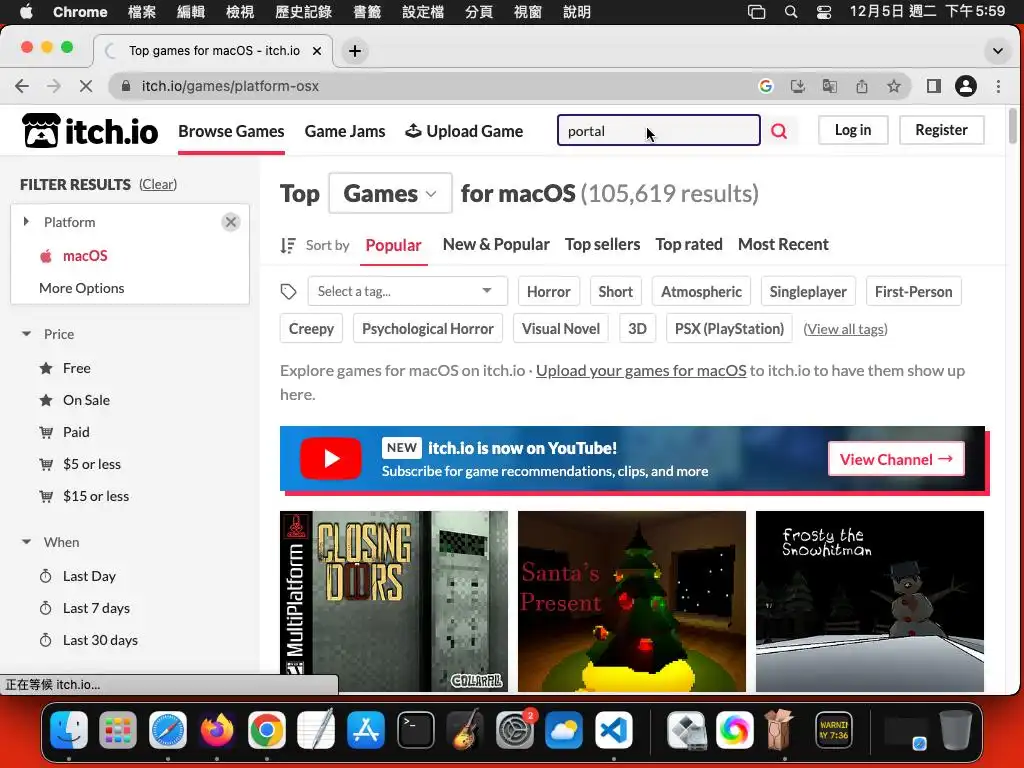Click the Log in button
Viewport: 1024px width, 768px height.
853,130
